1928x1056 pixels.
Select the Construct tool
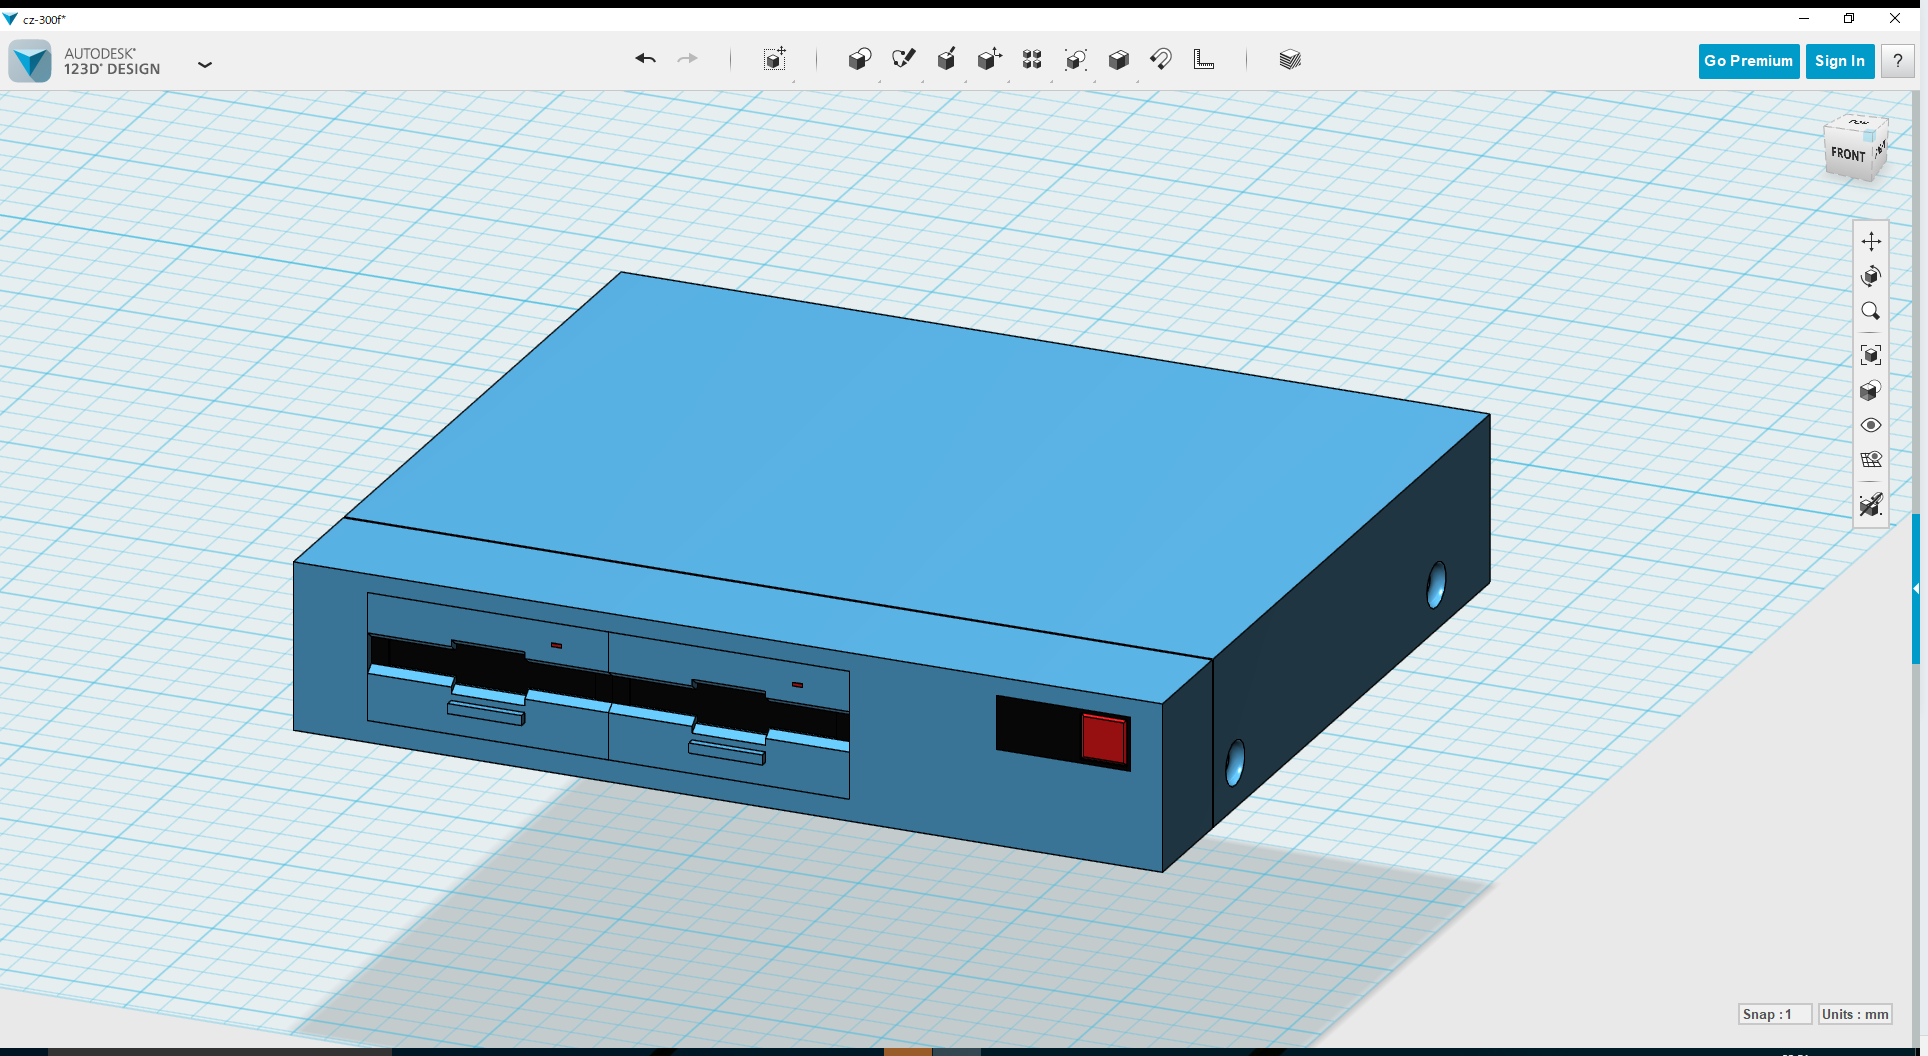point(947,59)
